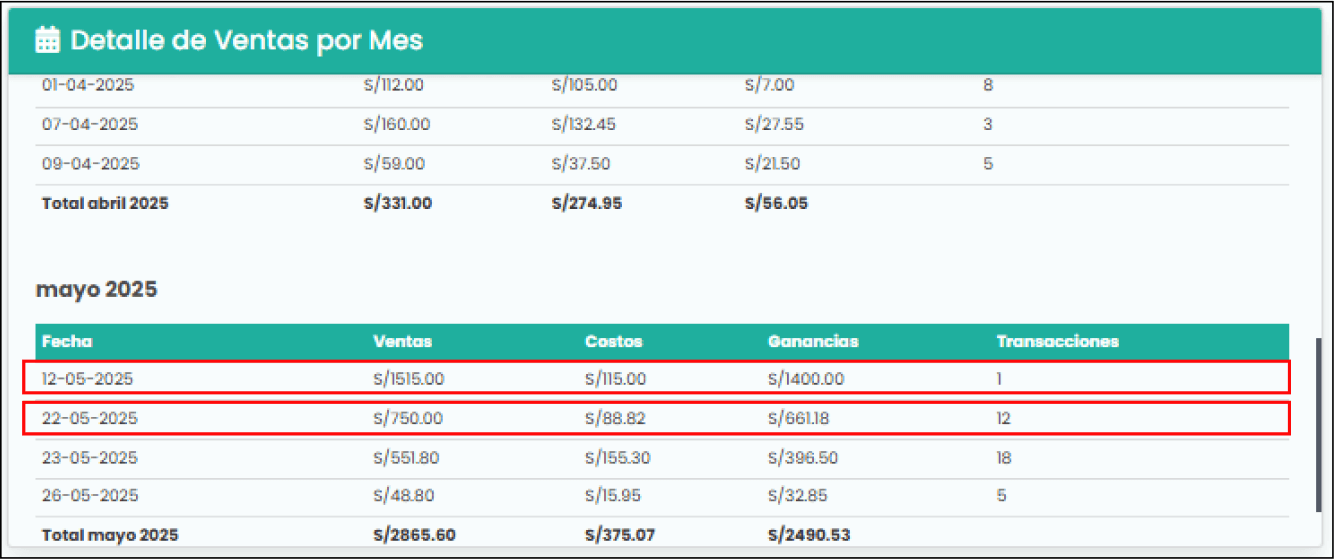Click the 07-04-2025 date cell

[x=90, y=125]
